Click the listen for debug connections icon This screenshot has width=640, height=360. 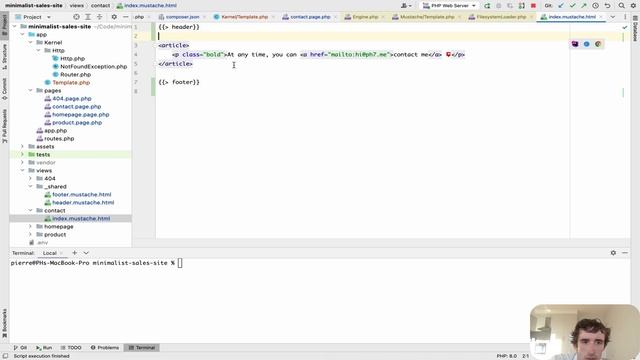(522, 6)
